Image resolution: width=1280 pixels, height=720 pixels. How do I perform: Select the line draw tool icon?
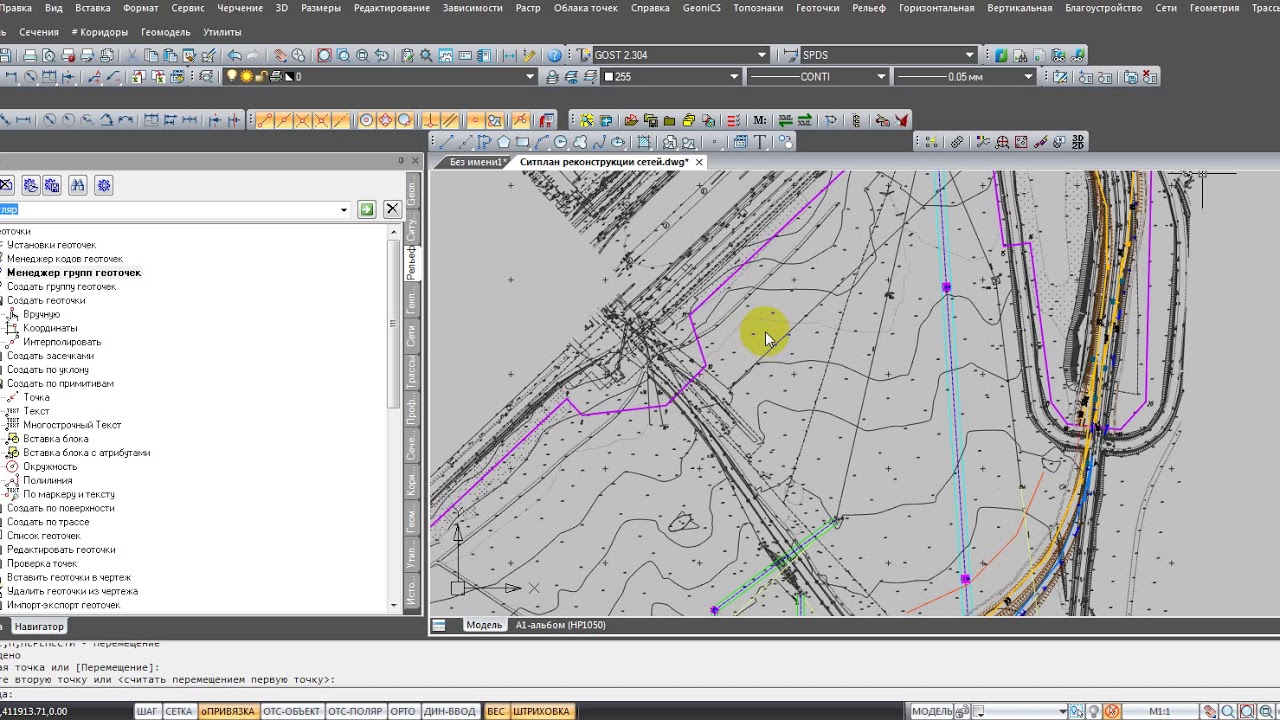[446, 142]
